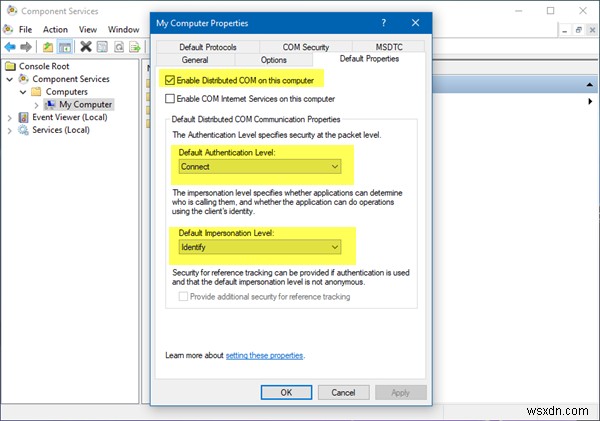Viewport: 600px width, 421px height.
Task: Open the File menu
Action: [x=25, y=29]
